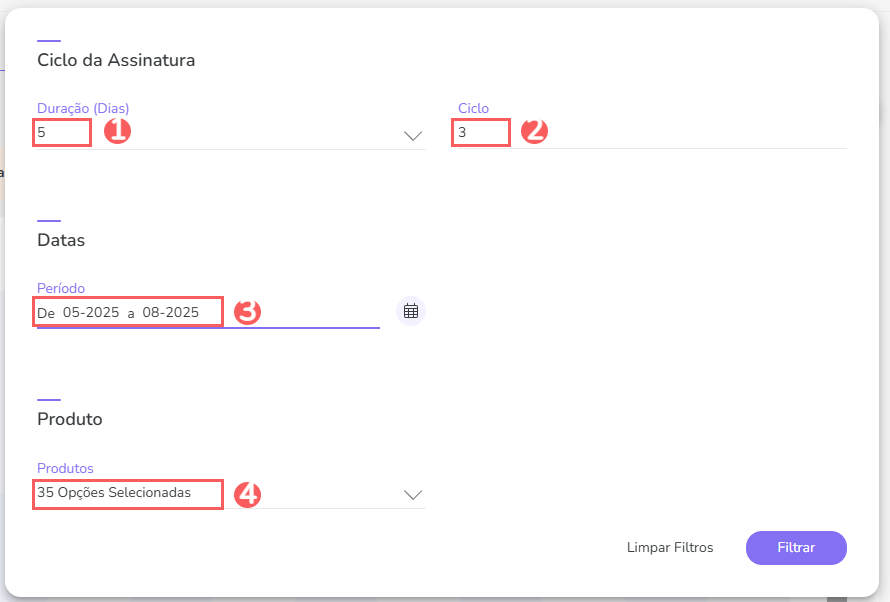Click the 'Produtos' field label
The height and width of the screenshot is (602, 890).
tap(65, 468)
